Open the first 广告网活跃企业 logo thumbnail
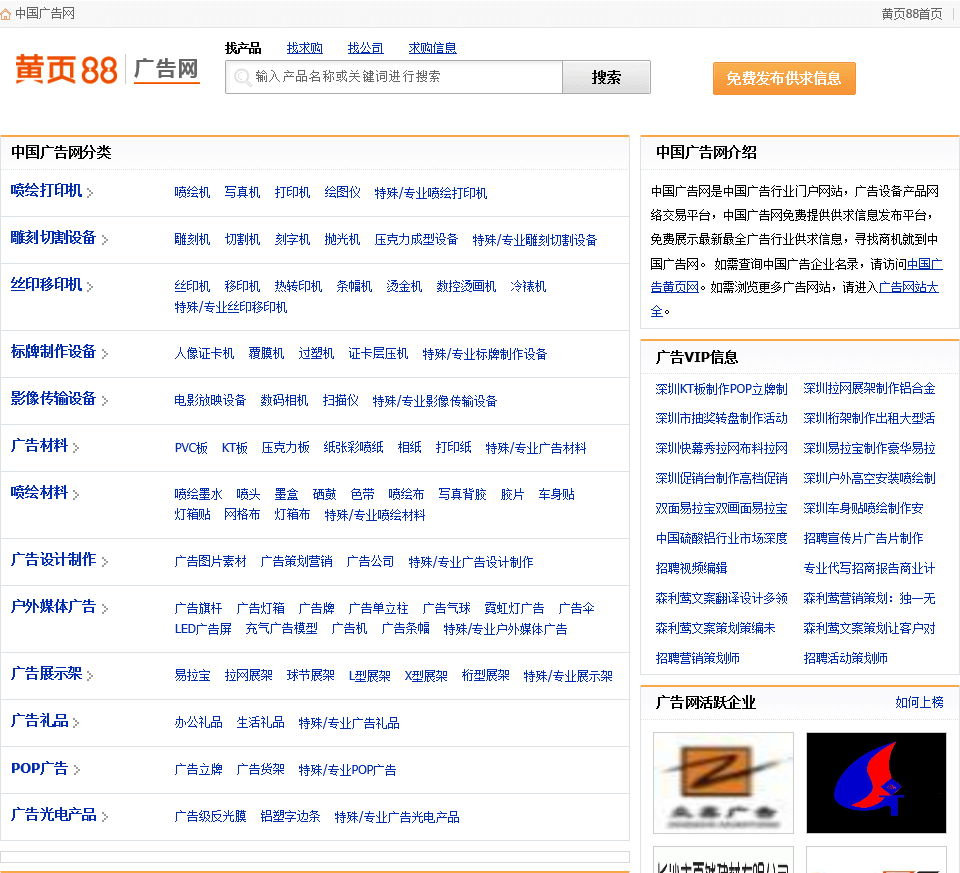The height and width of the screenshot is (873, 960). point(723,782)
